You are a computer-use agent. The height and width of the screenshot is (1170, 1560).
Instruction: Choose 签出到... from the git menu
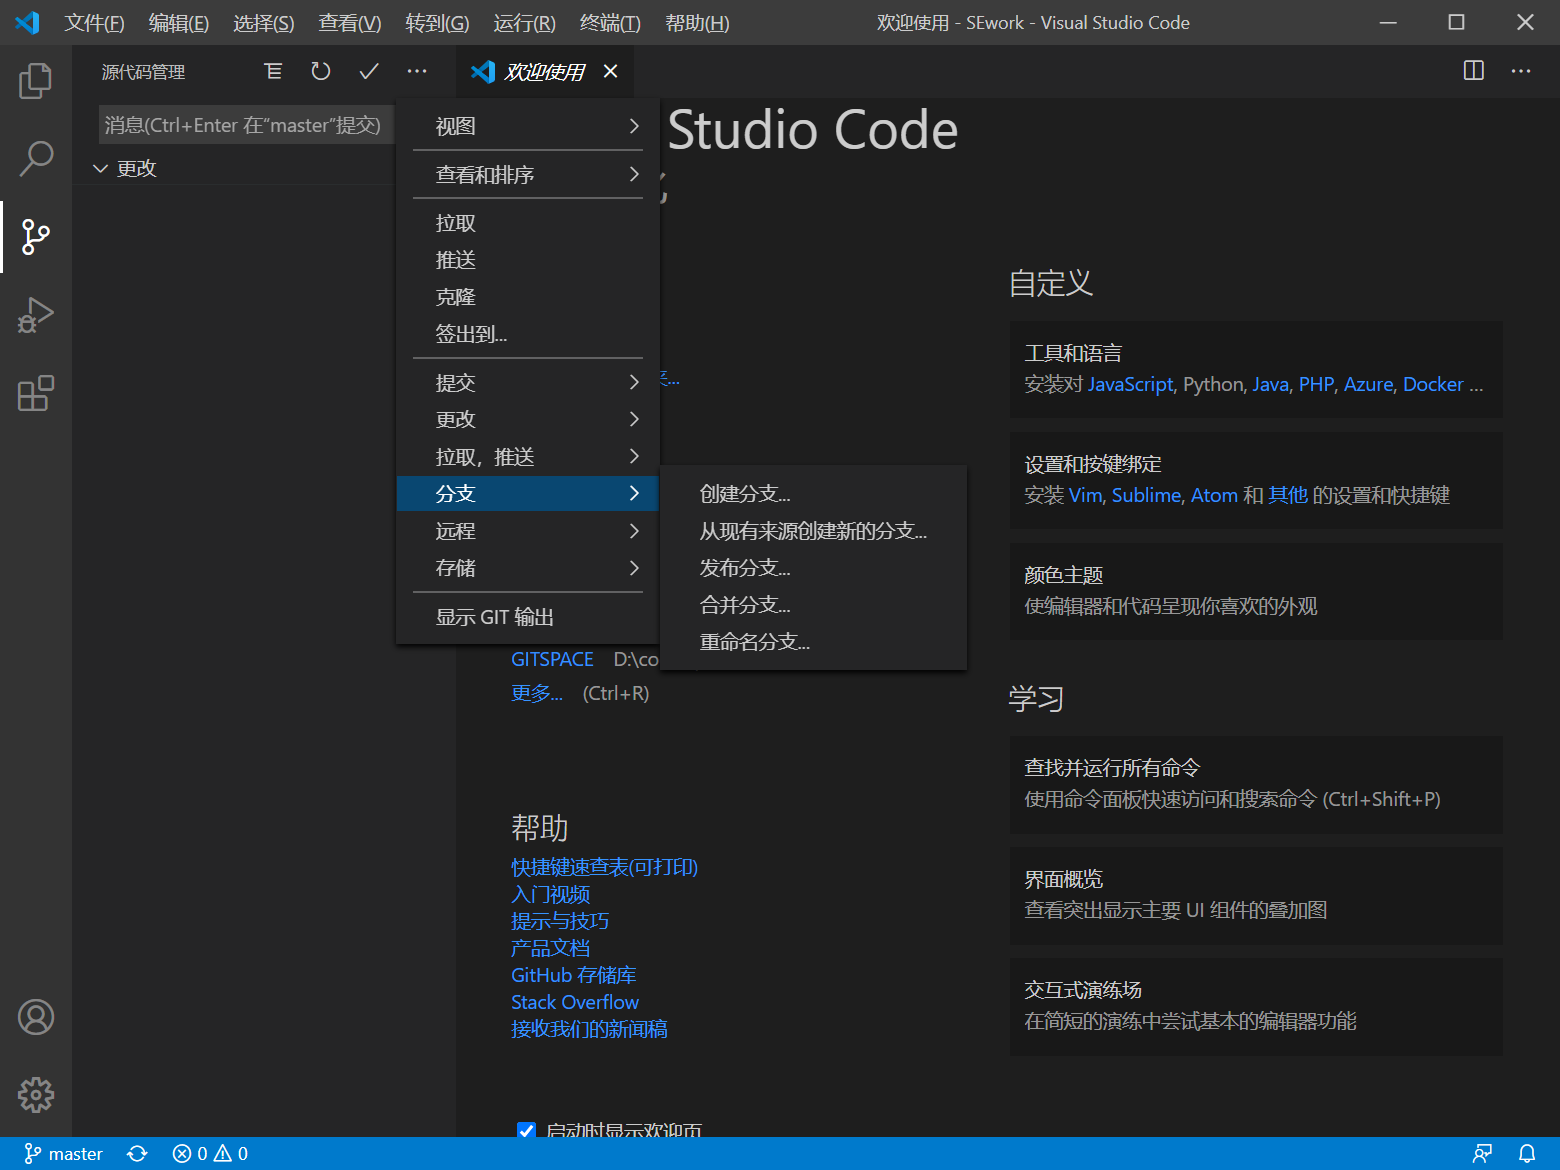click(528, 334)
